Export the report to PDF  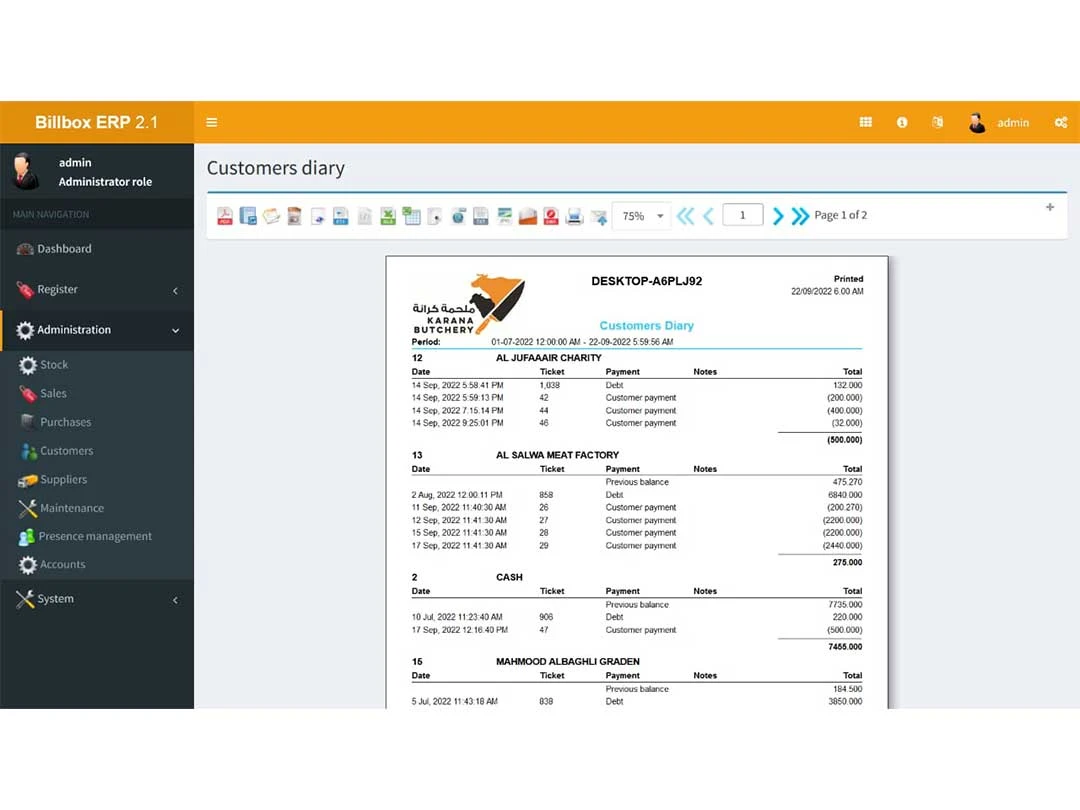point(225,215)
